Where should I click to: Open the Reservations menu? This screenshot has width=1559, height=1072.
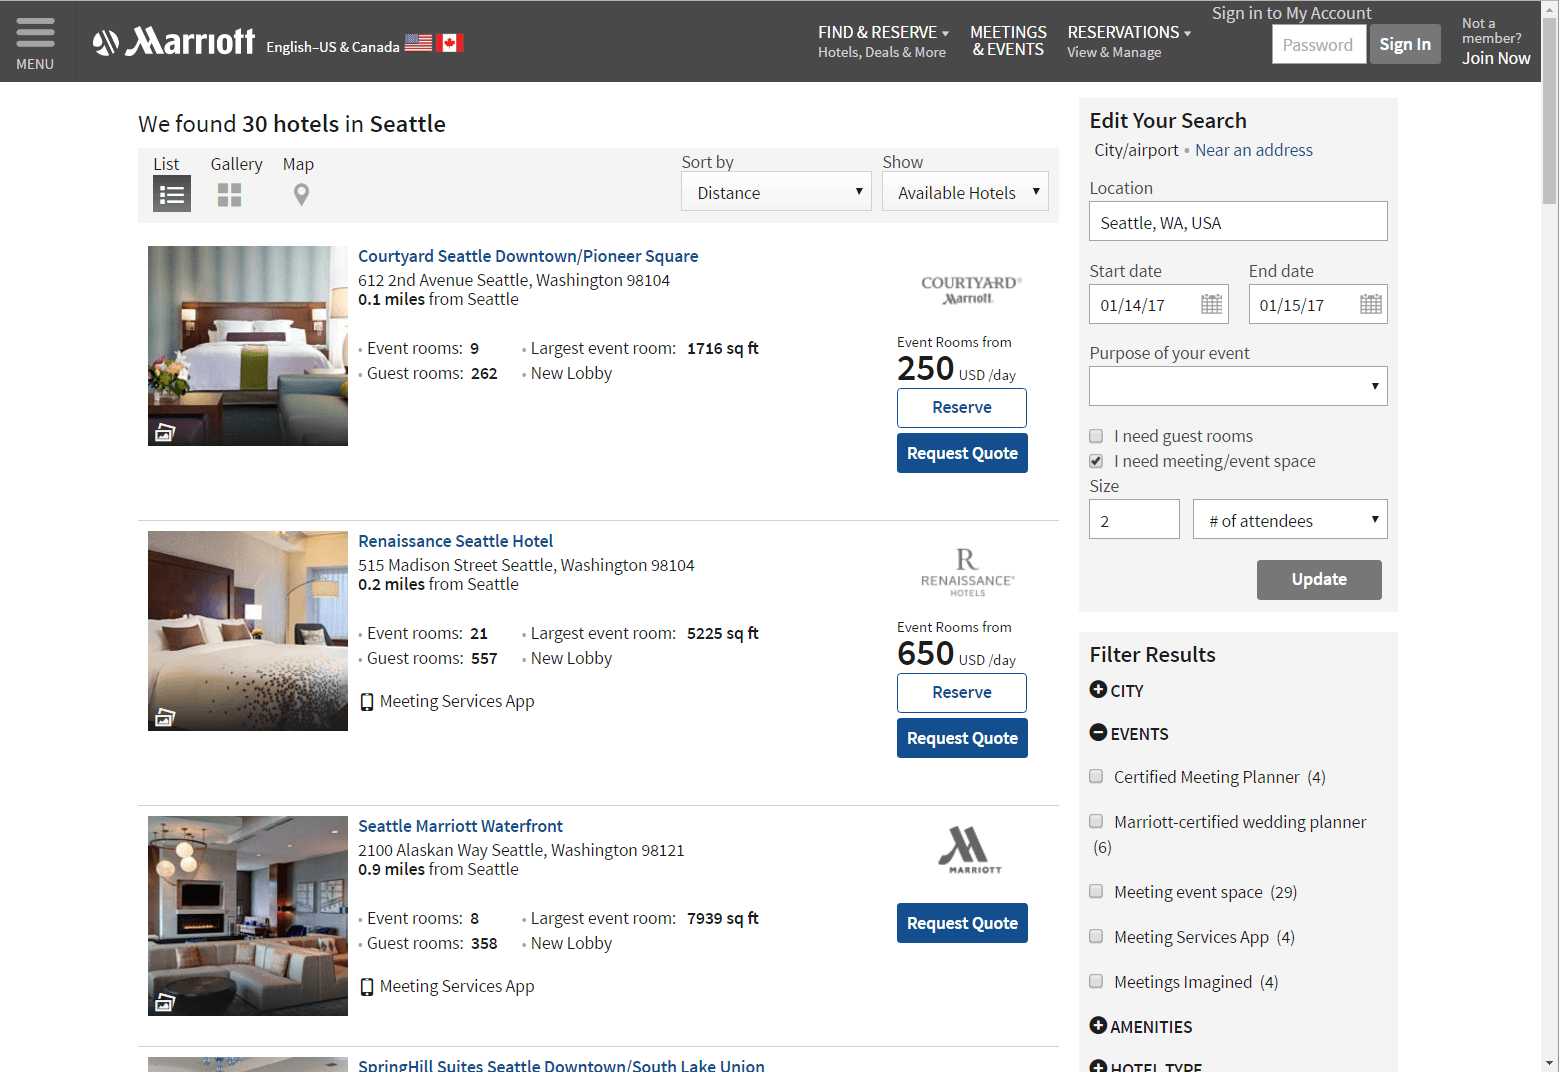1128,41
